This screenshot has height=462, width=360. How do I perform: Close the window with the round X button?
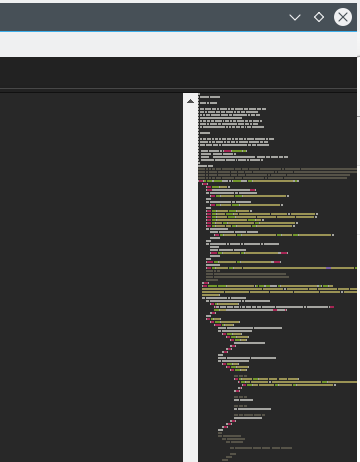(x=343, y=17)
